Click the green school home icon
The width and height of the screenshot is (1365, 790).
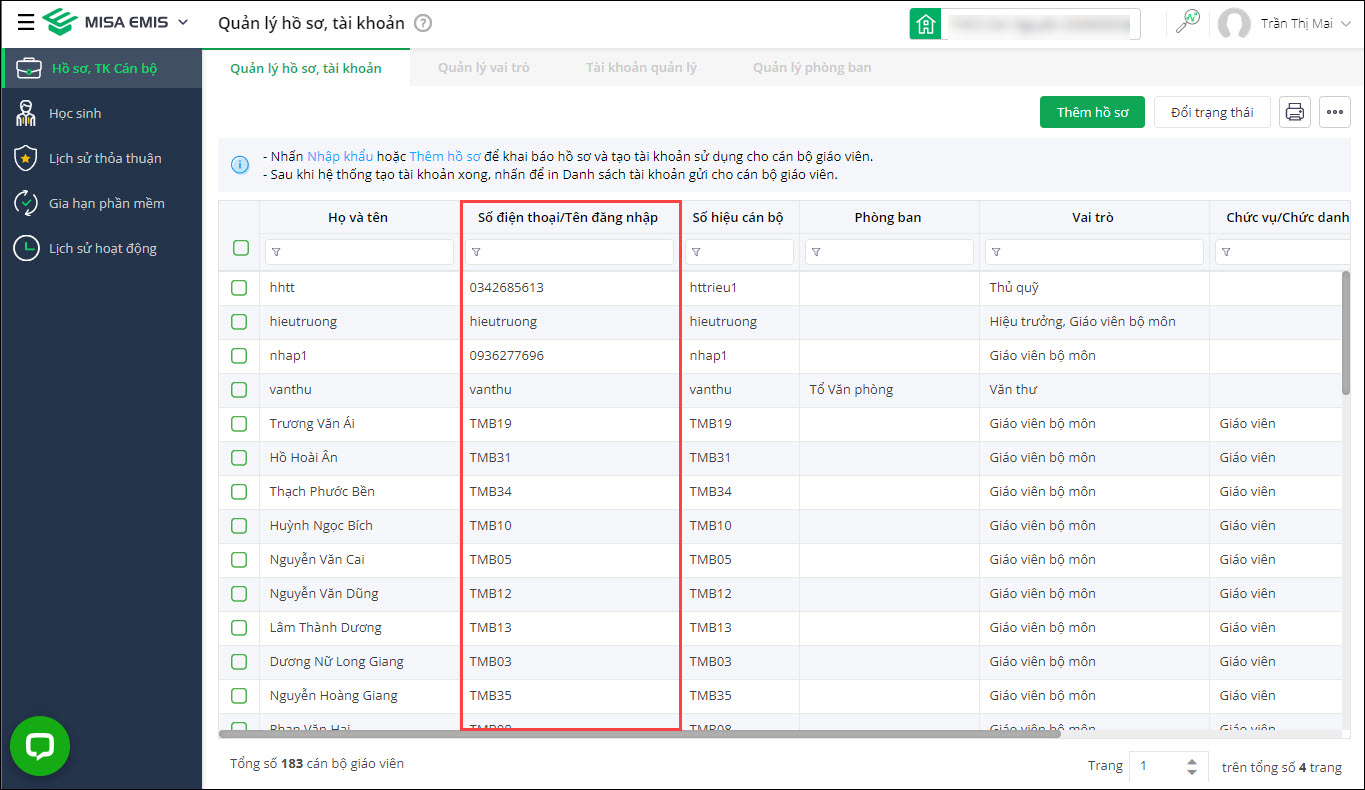tap(925, 24)
